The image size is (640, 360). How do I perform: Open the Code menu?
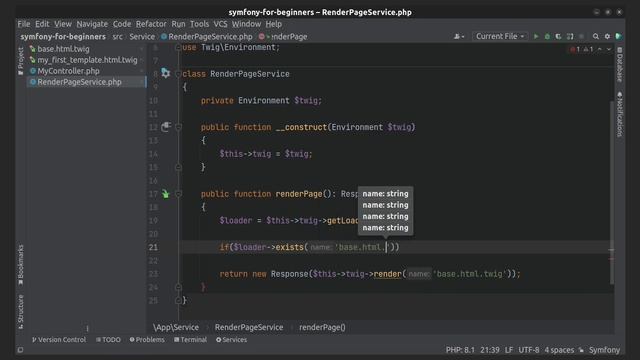point(122,24)
